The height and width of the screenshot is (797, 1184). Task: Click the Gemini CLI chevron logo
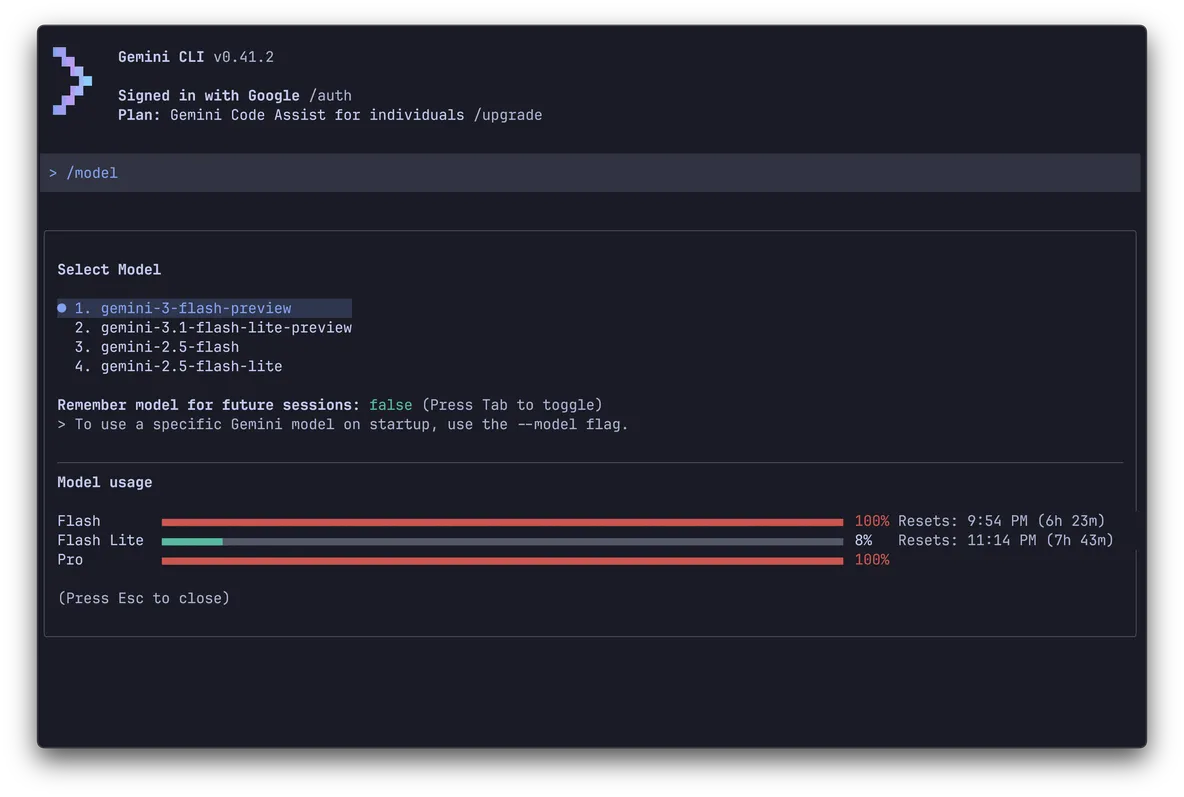click(x=72, y=81)
